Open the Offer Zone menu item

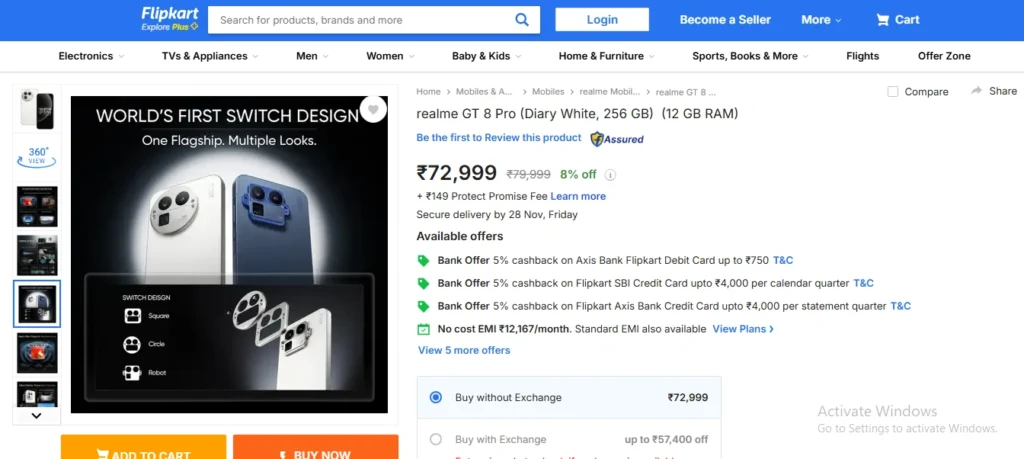944,56
